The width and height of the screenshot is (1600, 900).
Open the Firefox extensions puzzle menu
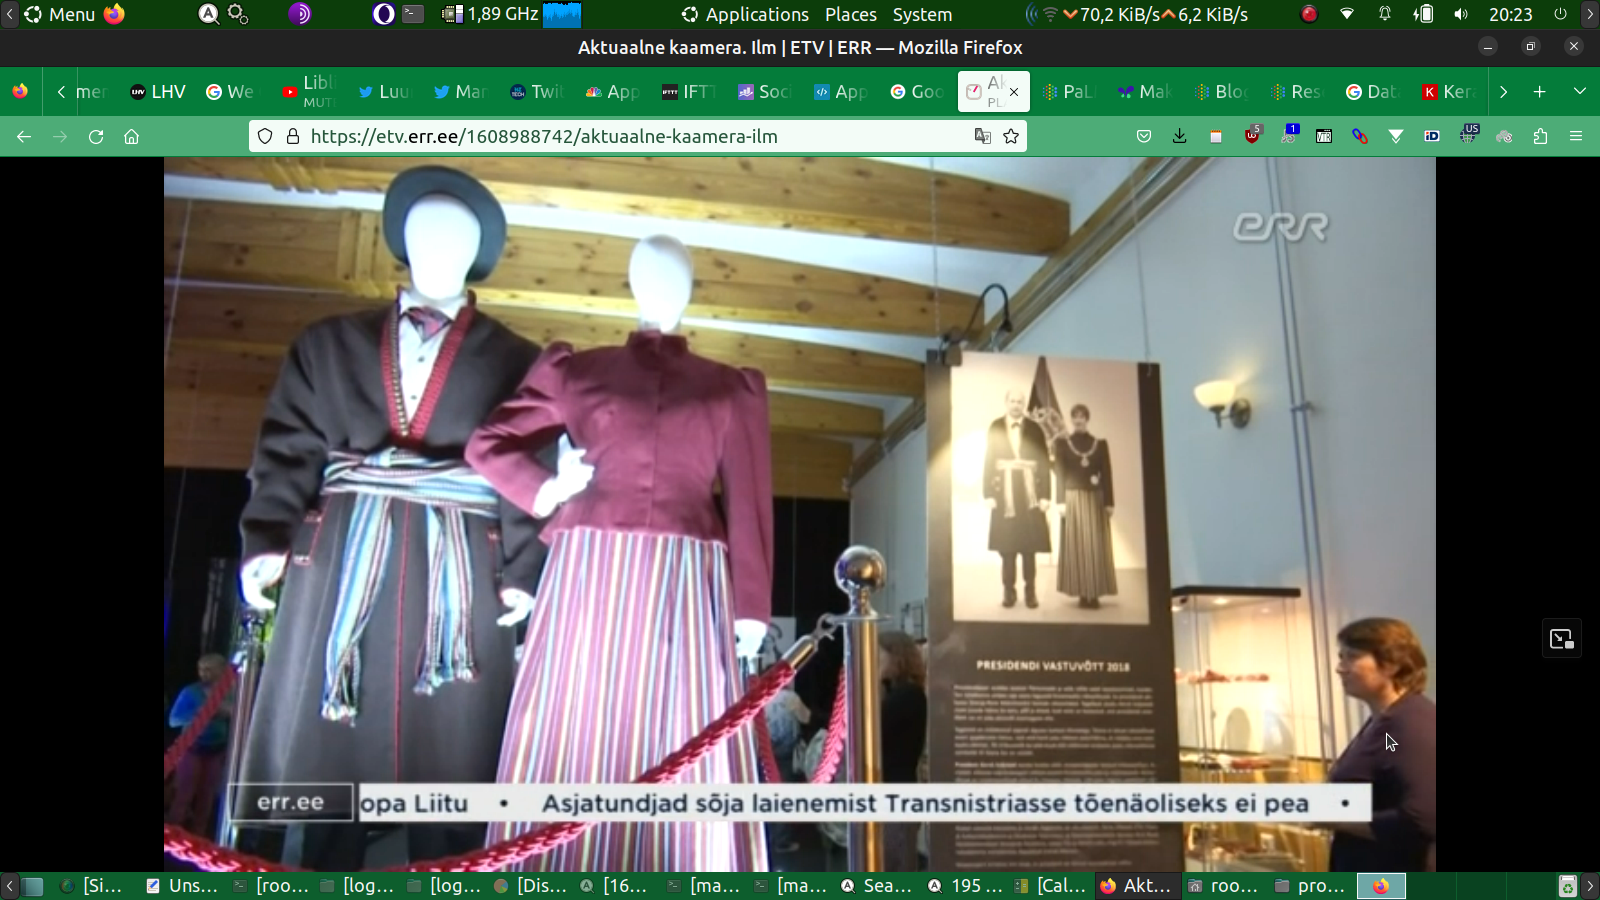pyautogui.click(x=1540, y=136)
